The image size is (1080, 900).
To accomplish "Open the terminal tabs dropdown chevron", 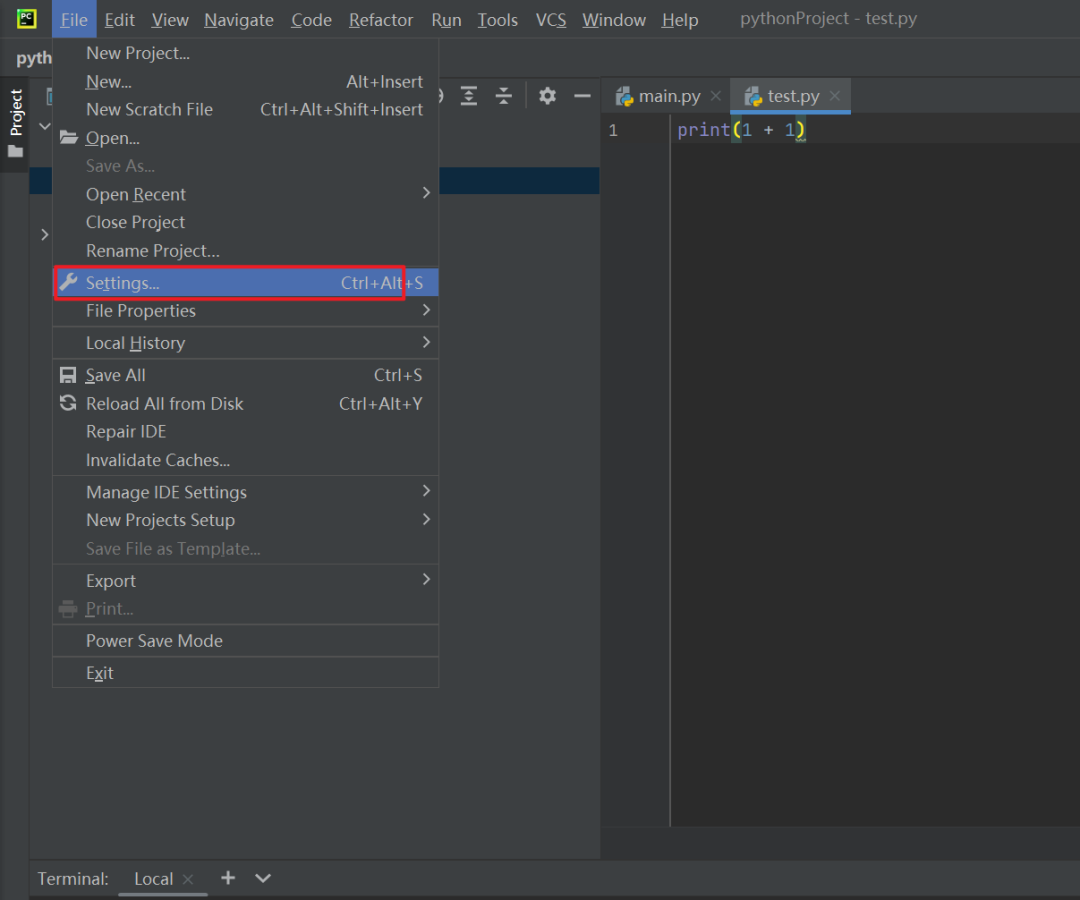I will point(263,878).
